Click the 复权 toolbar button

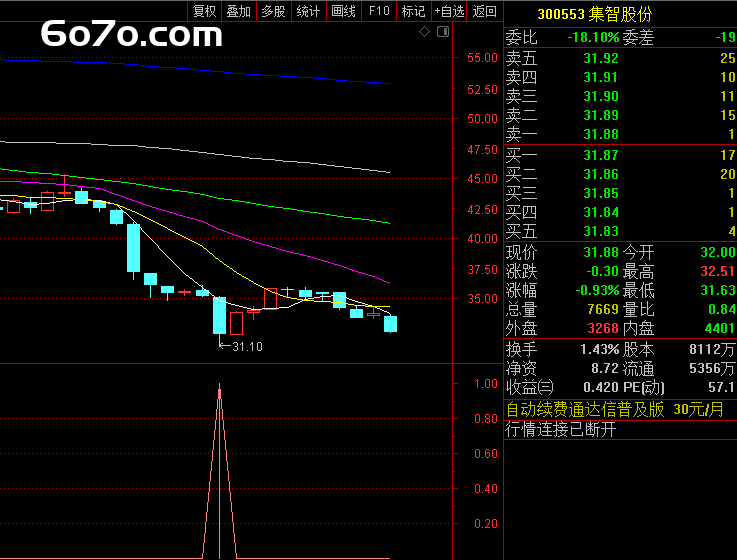point(204,11)
